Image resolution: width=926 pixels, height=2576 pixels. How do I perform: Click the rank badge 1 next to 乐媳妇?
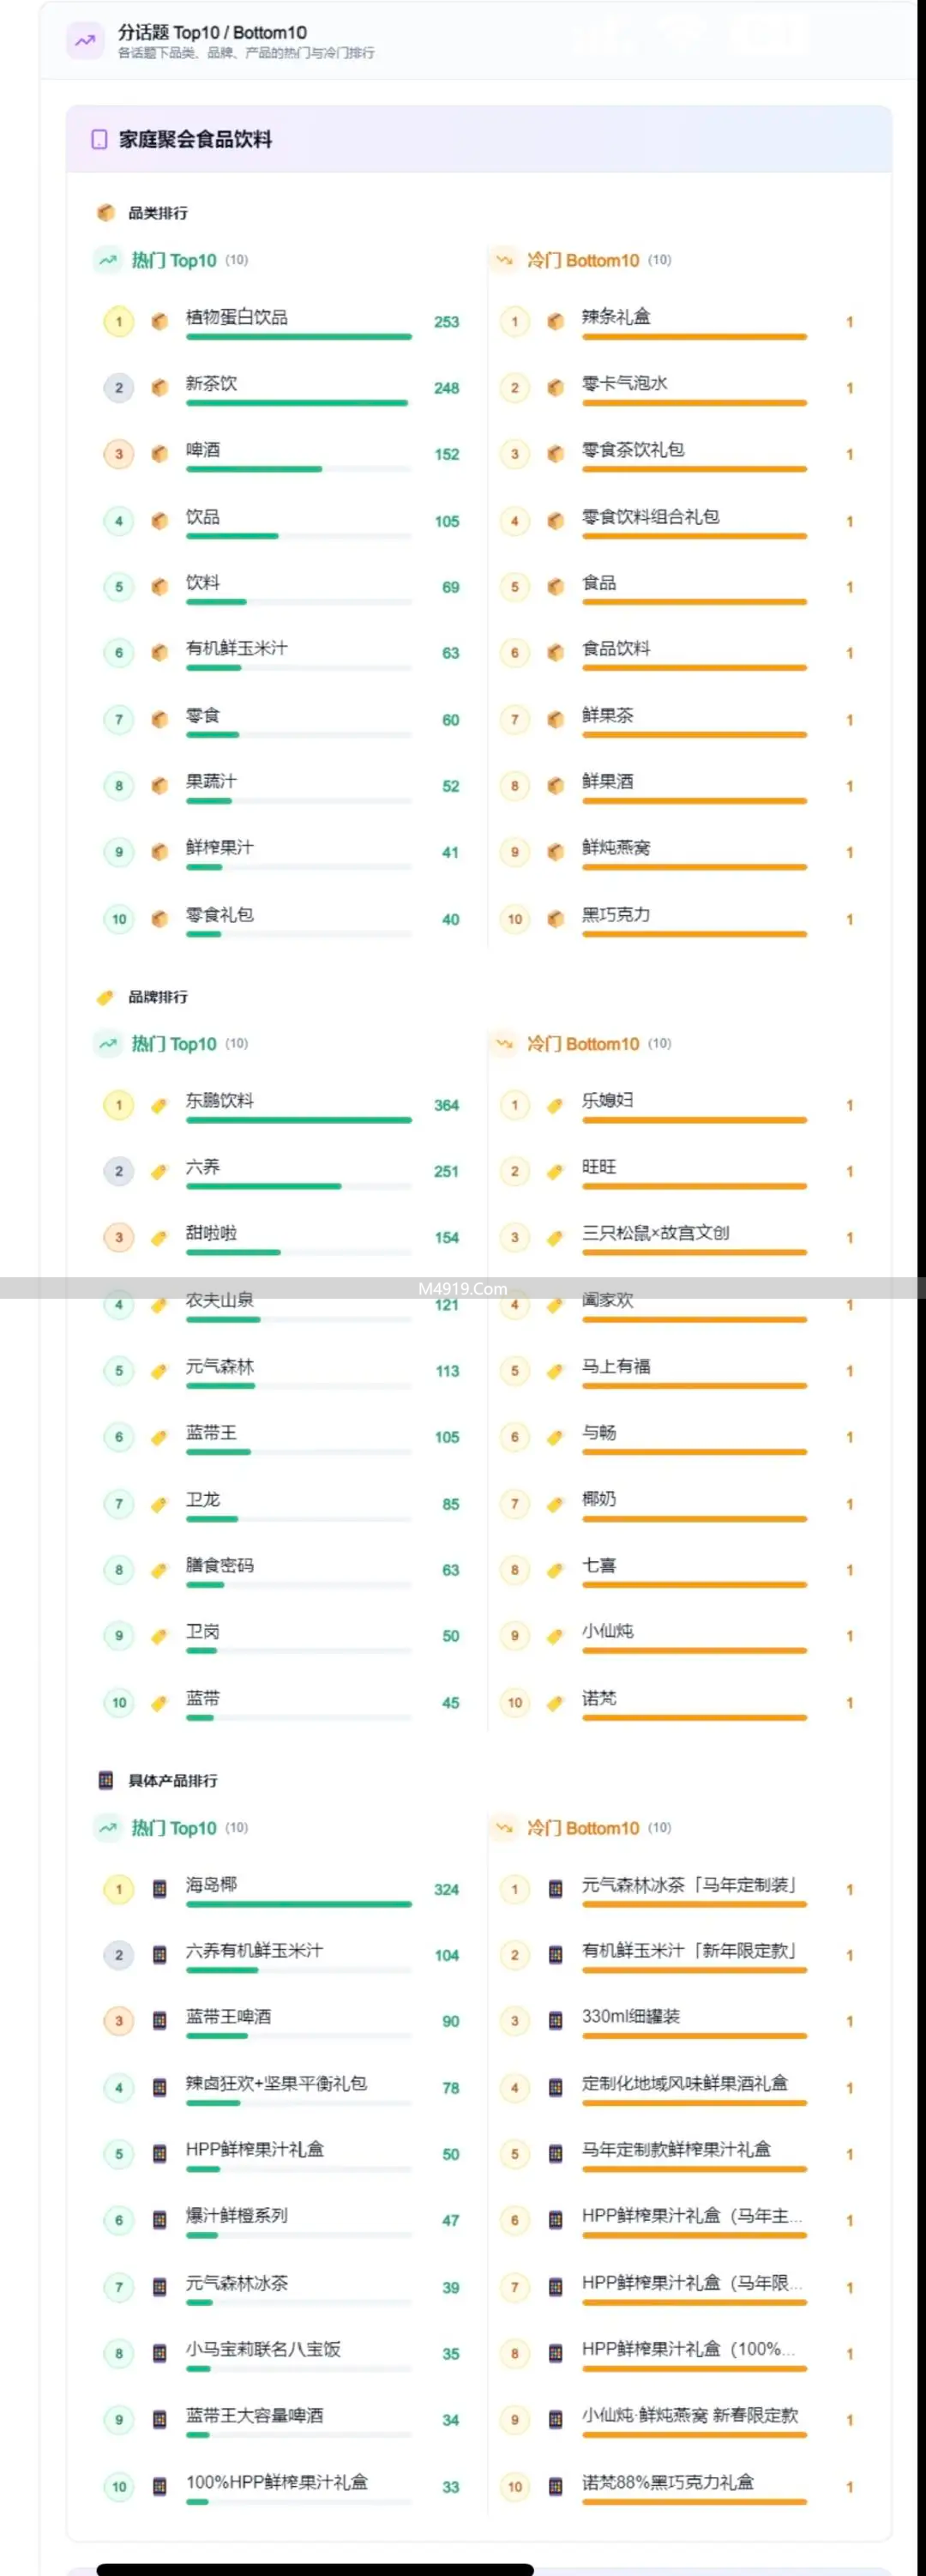click(x=516, y=1104)
